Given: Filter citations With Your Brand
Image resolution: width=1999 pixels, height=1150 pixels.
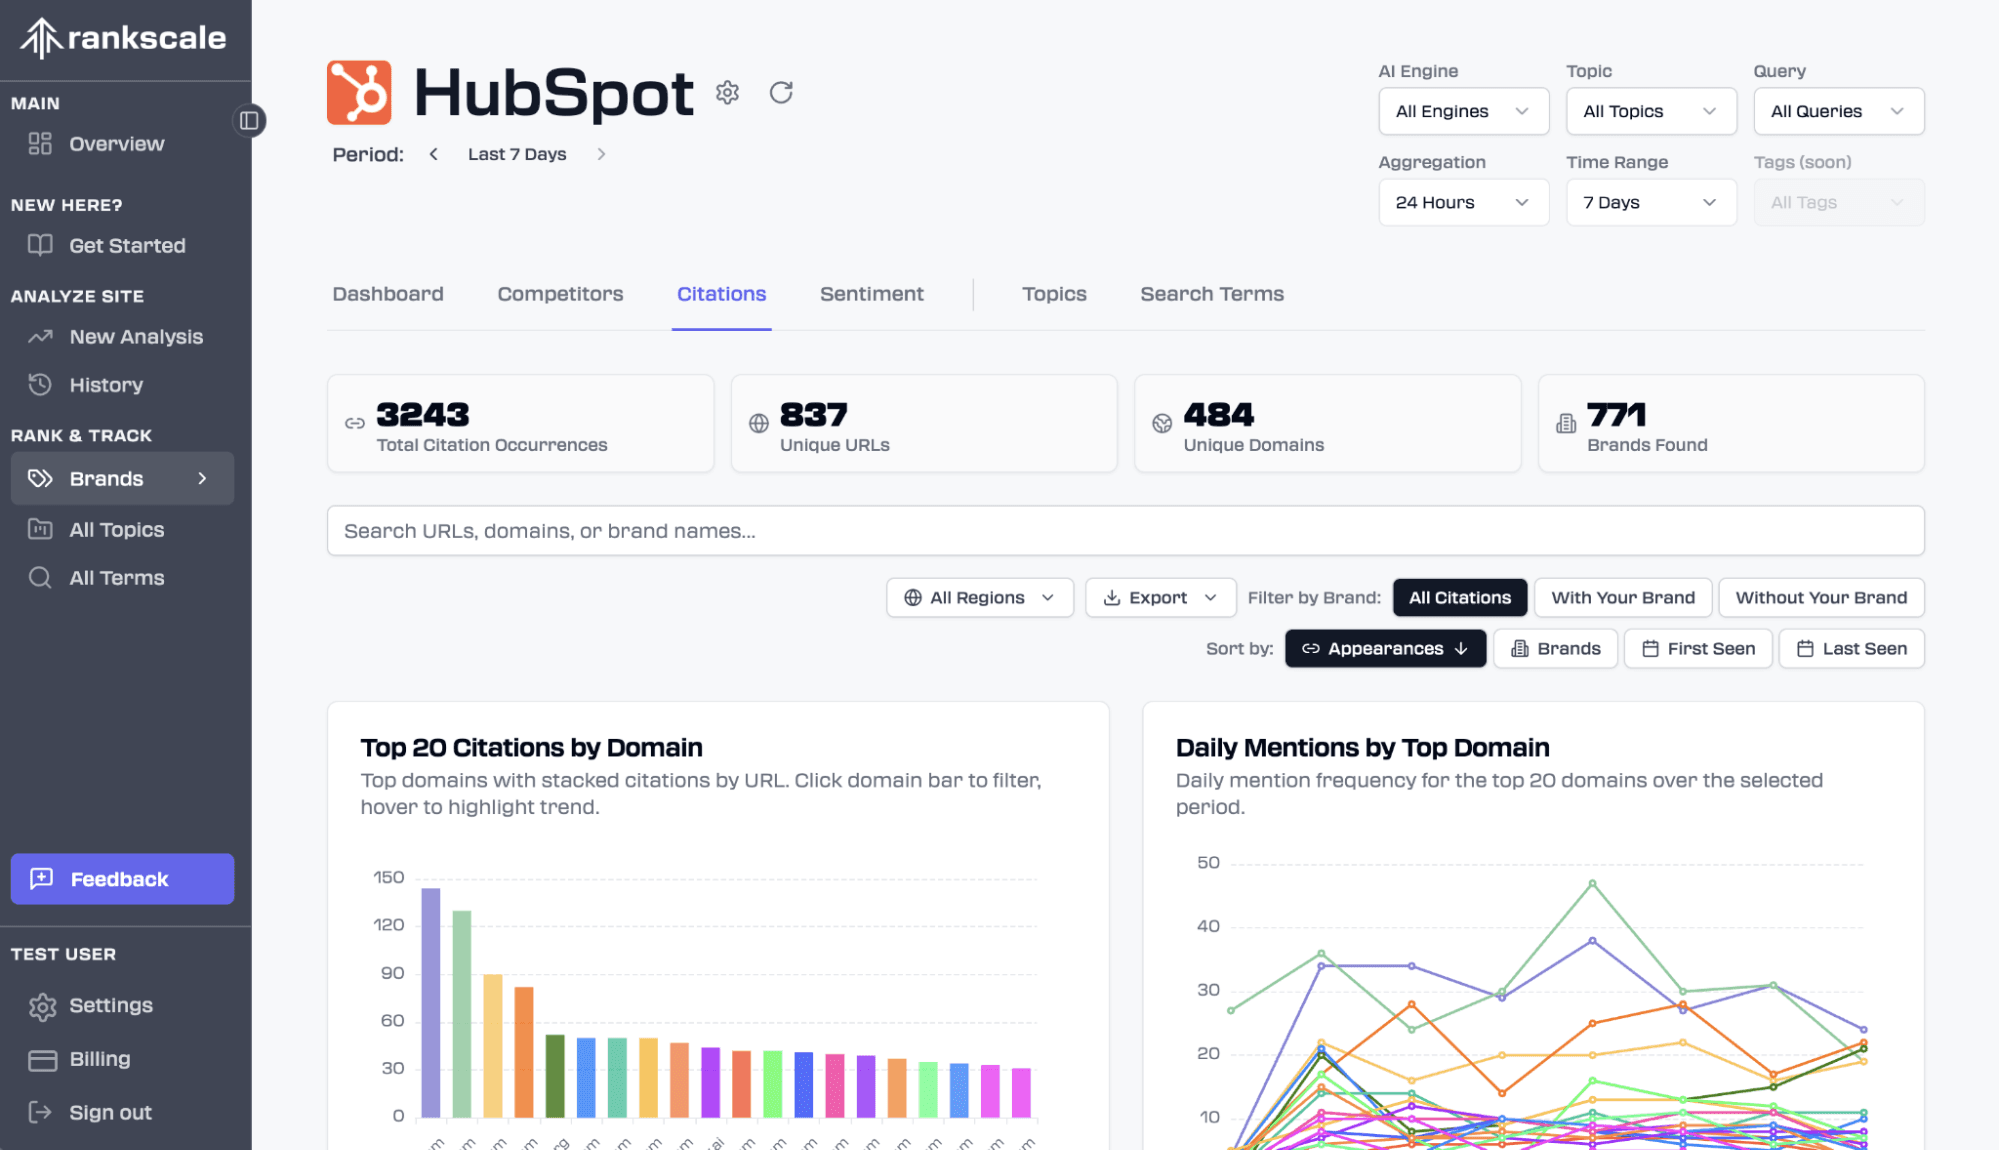Looking at the screenshot, I should (x=1622, y=597).
